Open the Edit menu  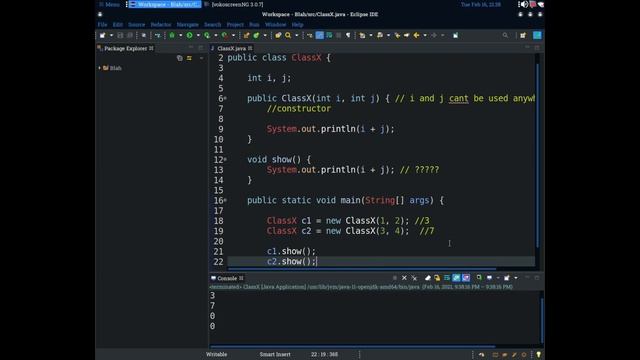(118, 24)
